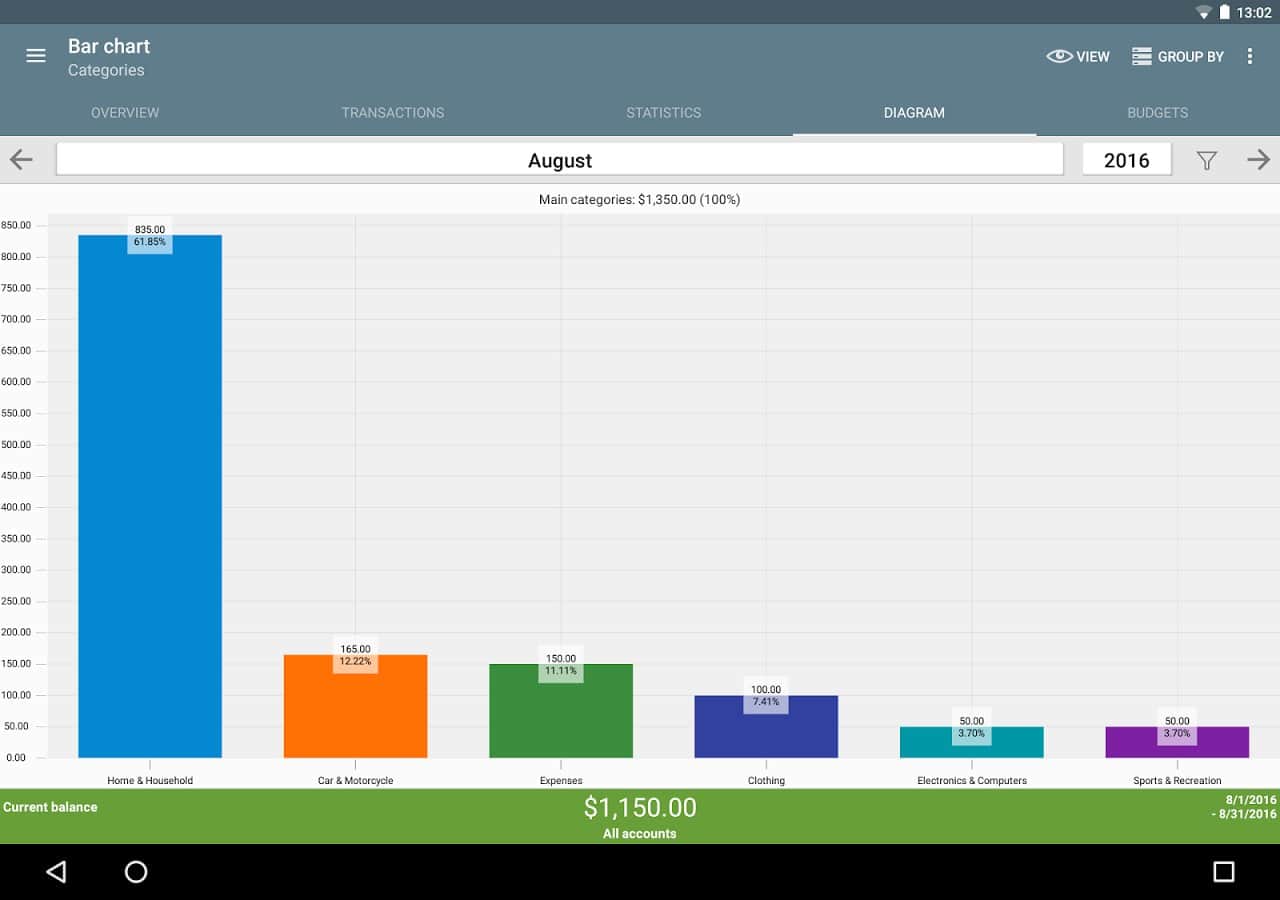Tap the $1,150.00 current balance
This screenshot has height=900, width=1280.
[x=640, y=808]
